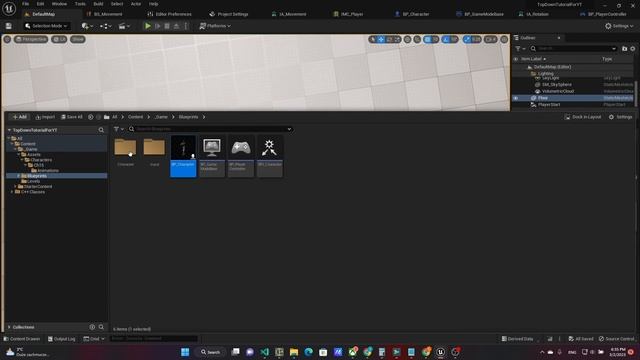Open Outliner settings gear
This screenshot has height=360, width=640.
pyautogui.click(x=633, y=49)
